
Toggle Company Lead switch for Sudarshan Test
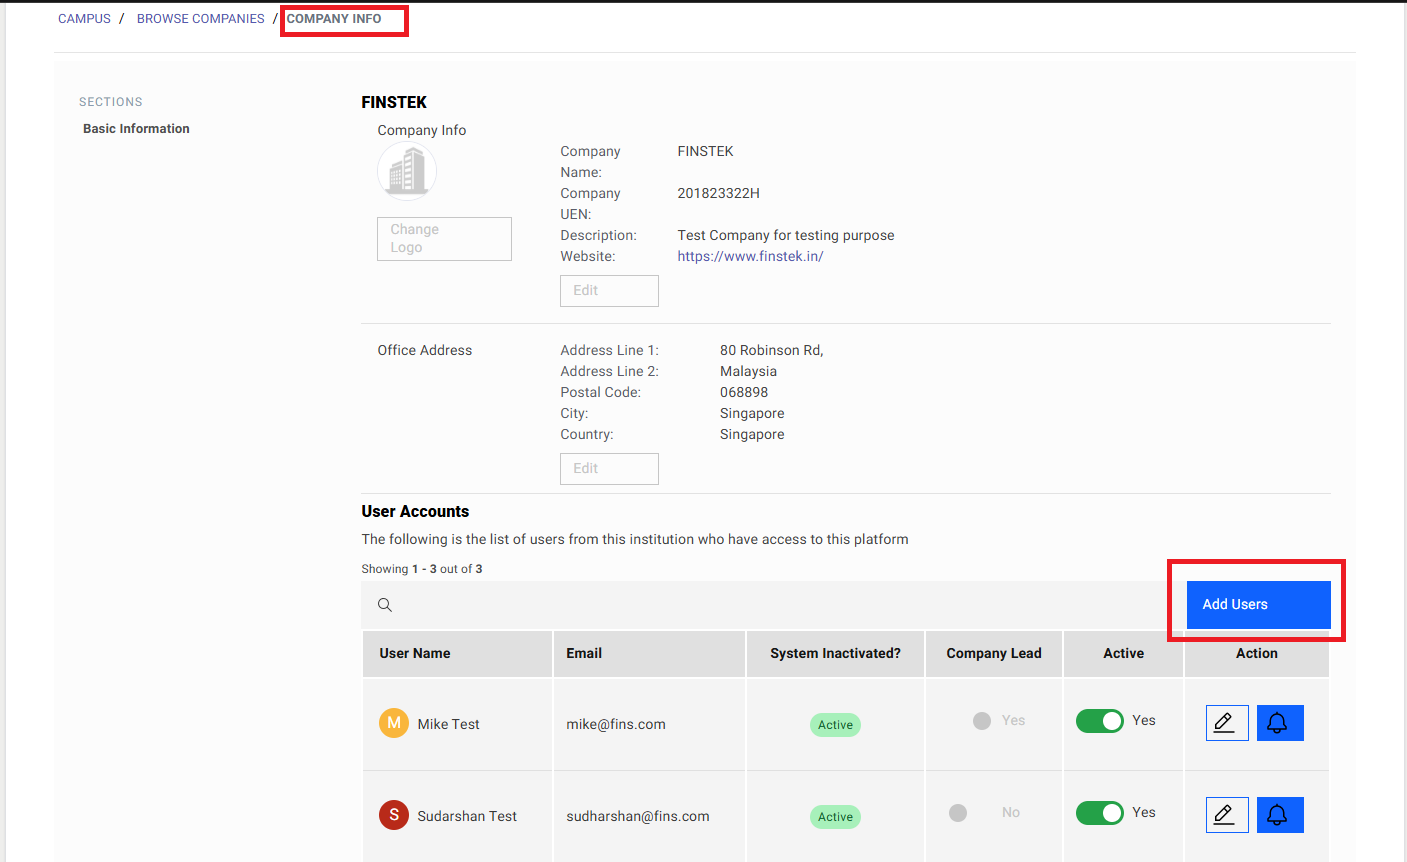pyautogui.click(x=959, y=813)
